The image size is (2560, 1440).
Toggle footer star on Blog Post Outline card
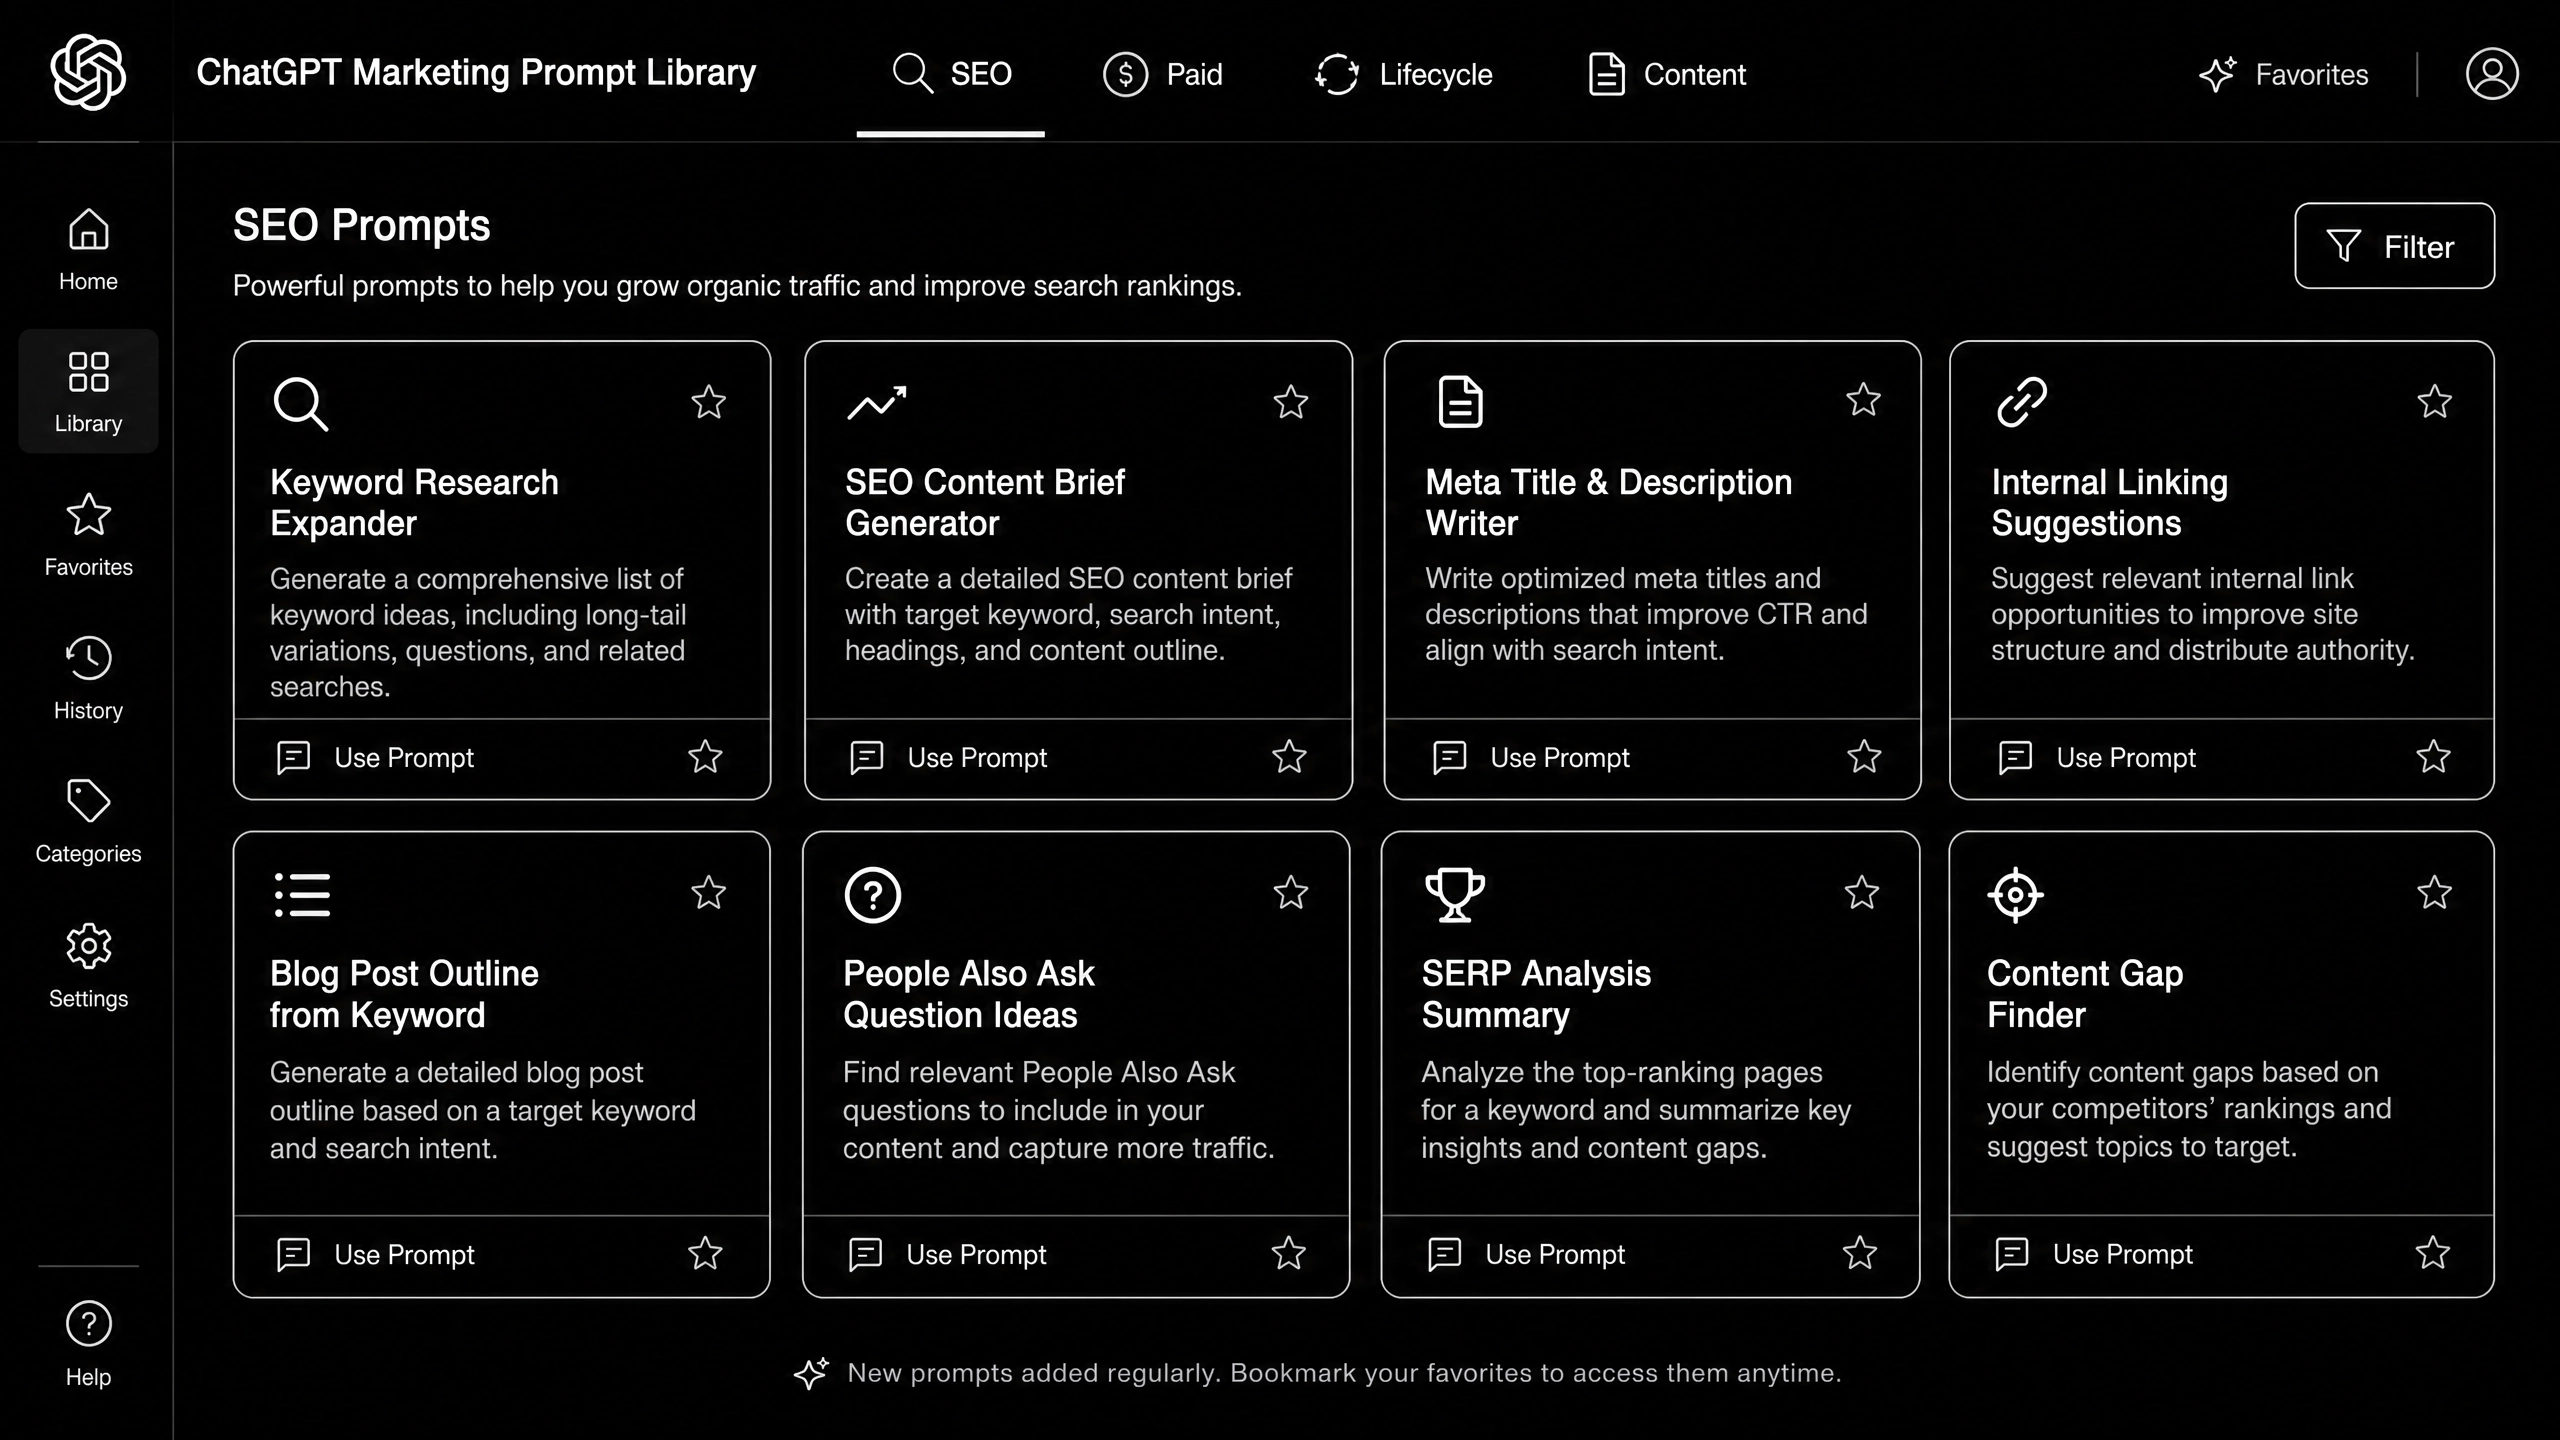[x=705, y=1254]
